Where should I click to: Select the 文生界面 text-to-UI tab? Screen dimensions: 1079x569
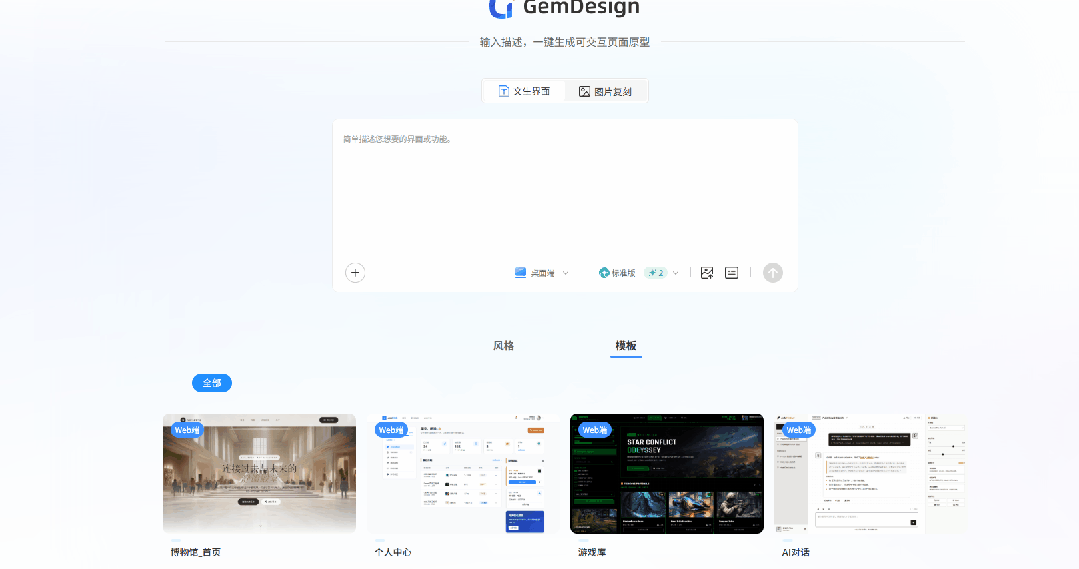pos(524,91)
